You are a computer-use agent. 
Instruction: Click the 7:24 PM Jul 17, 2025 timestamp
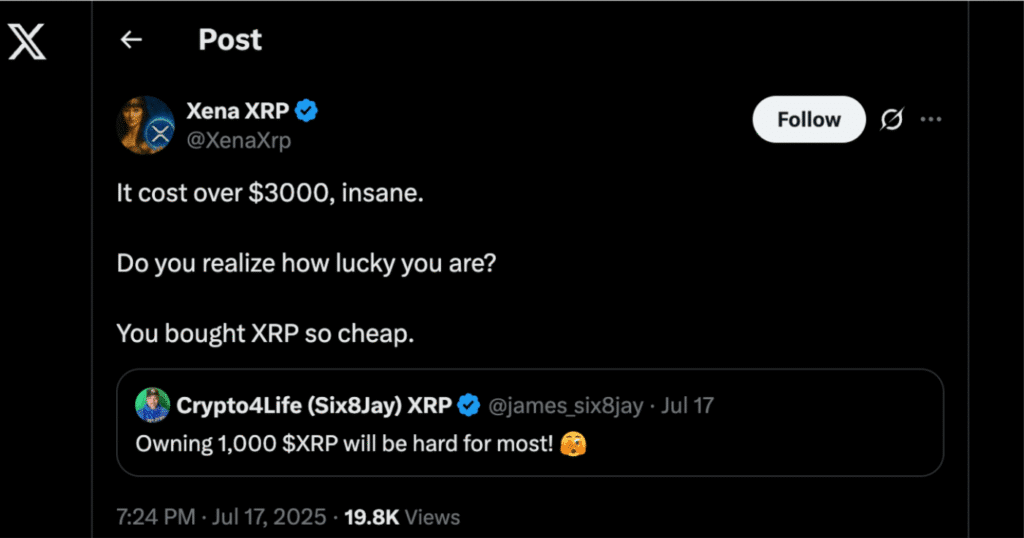[x=221, y=517]
